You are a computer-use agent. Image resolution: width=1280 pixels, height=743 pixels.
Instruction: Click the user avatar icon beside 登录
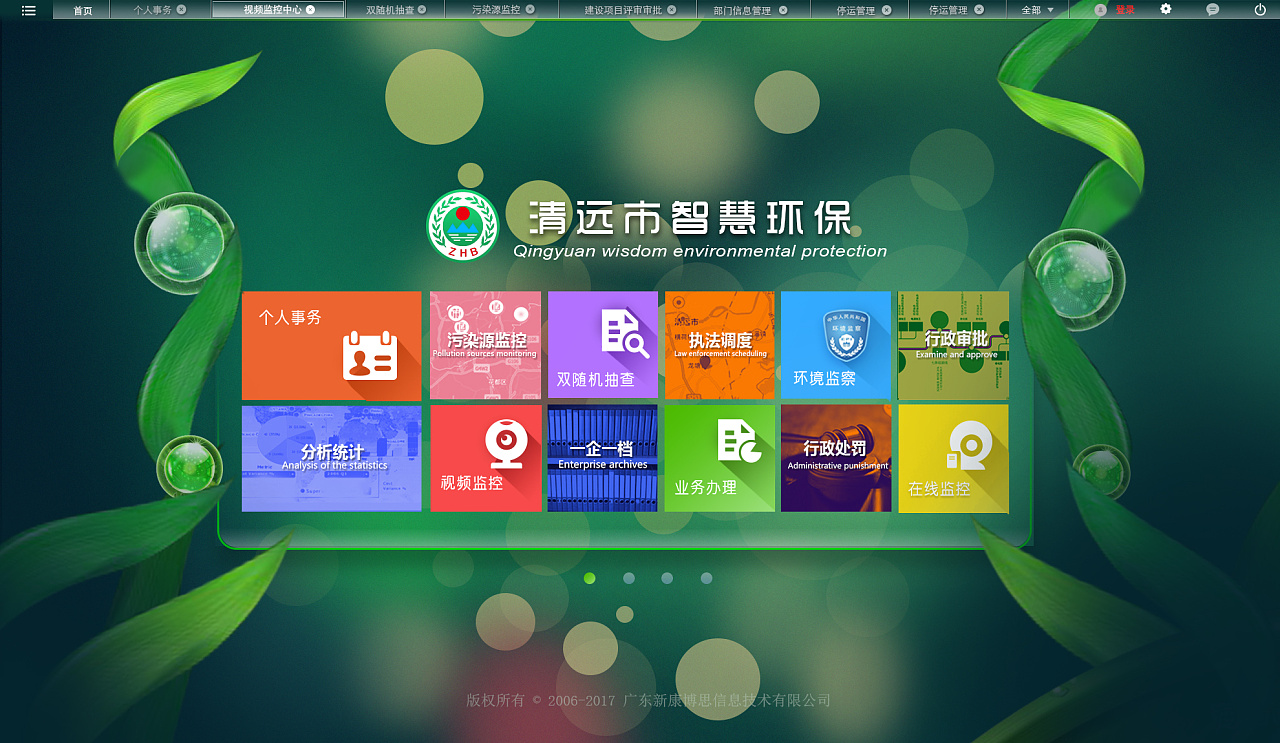[x=1100, y=9]
